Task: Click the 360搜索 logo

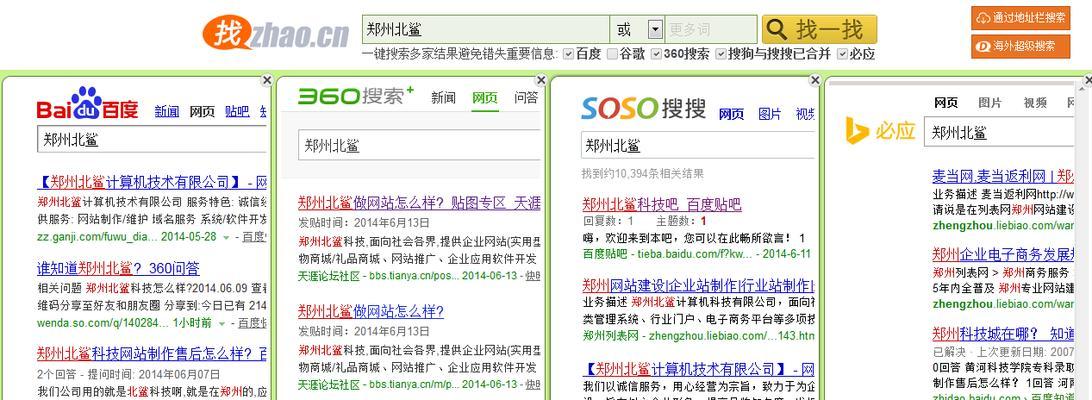Action: pos(355,95)
